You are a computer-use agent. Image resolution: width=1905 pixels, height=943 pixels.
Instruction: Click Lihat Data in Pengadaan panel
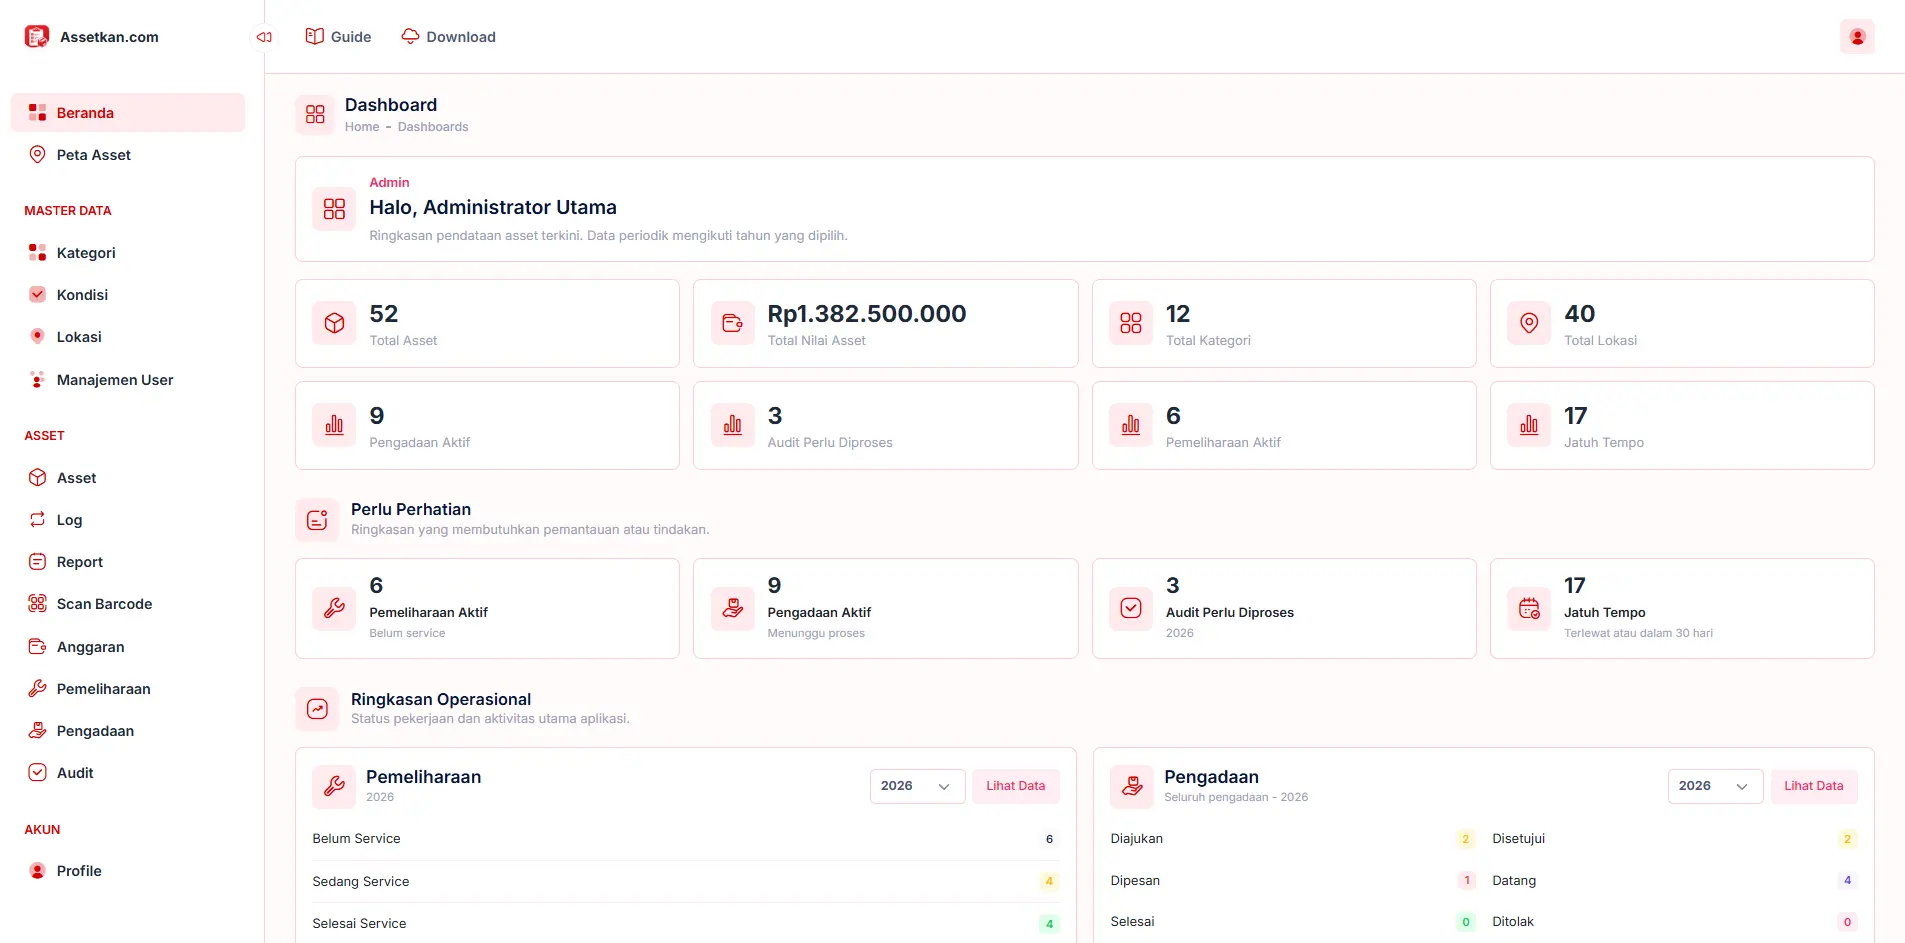[1813, 786]
